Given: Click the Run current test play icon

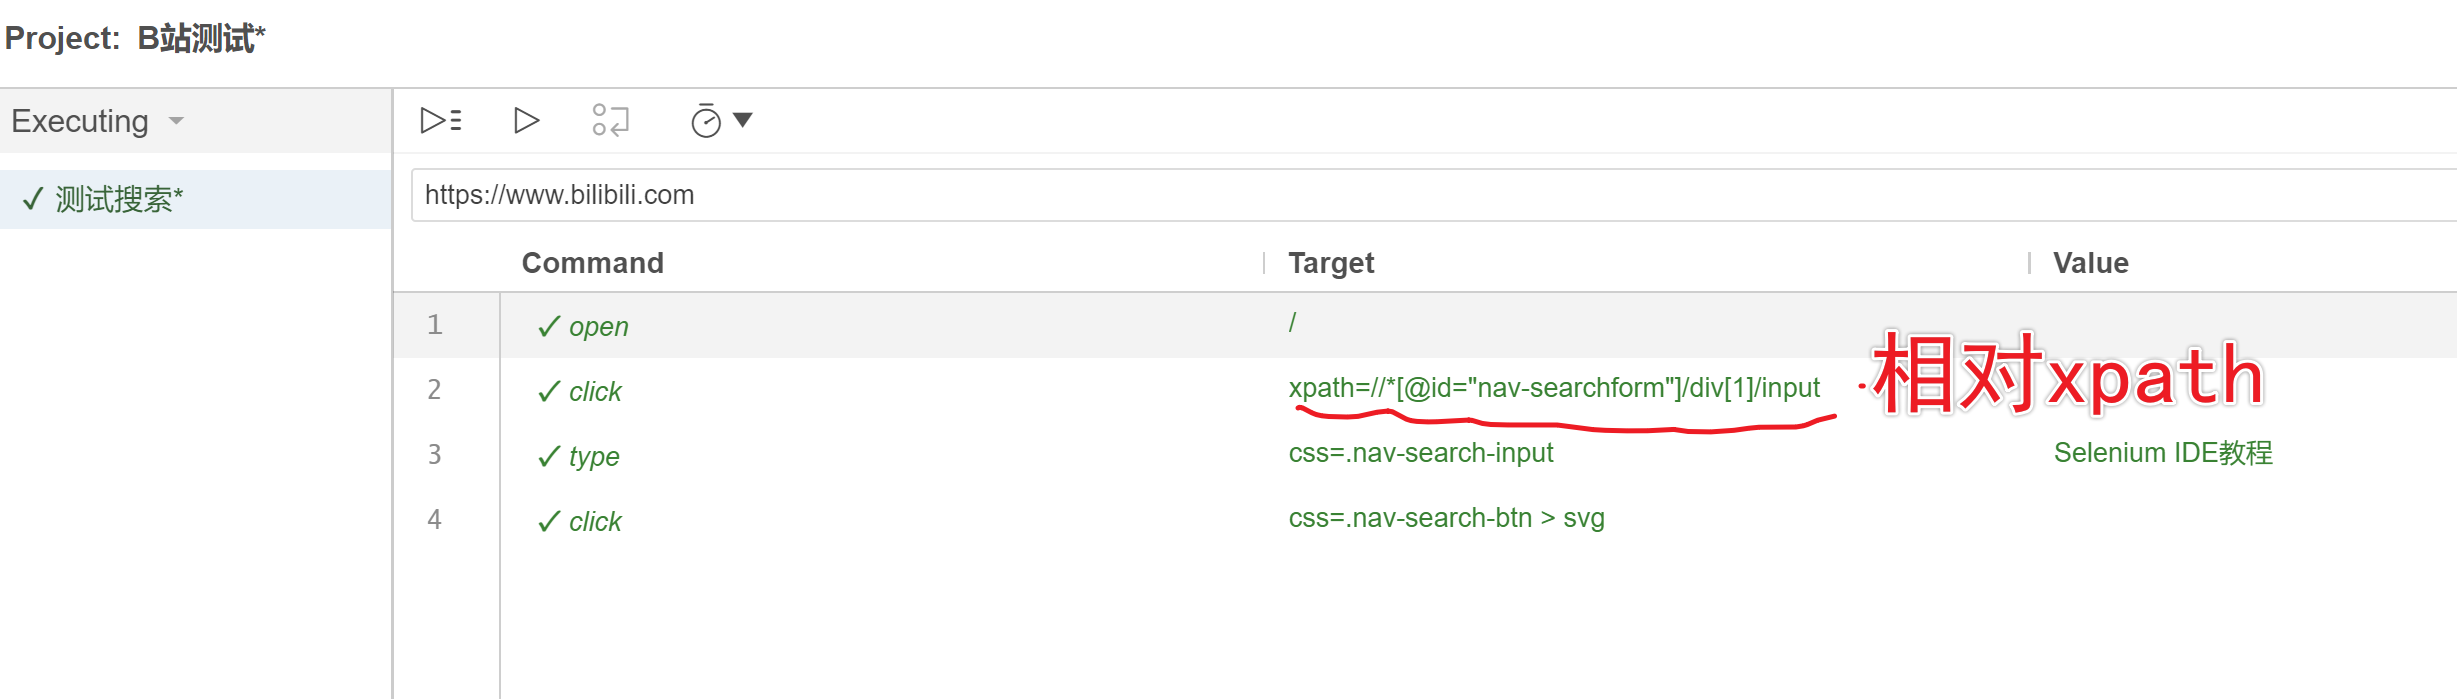Looking at the screenshot, I should click(x=526, y=120).
